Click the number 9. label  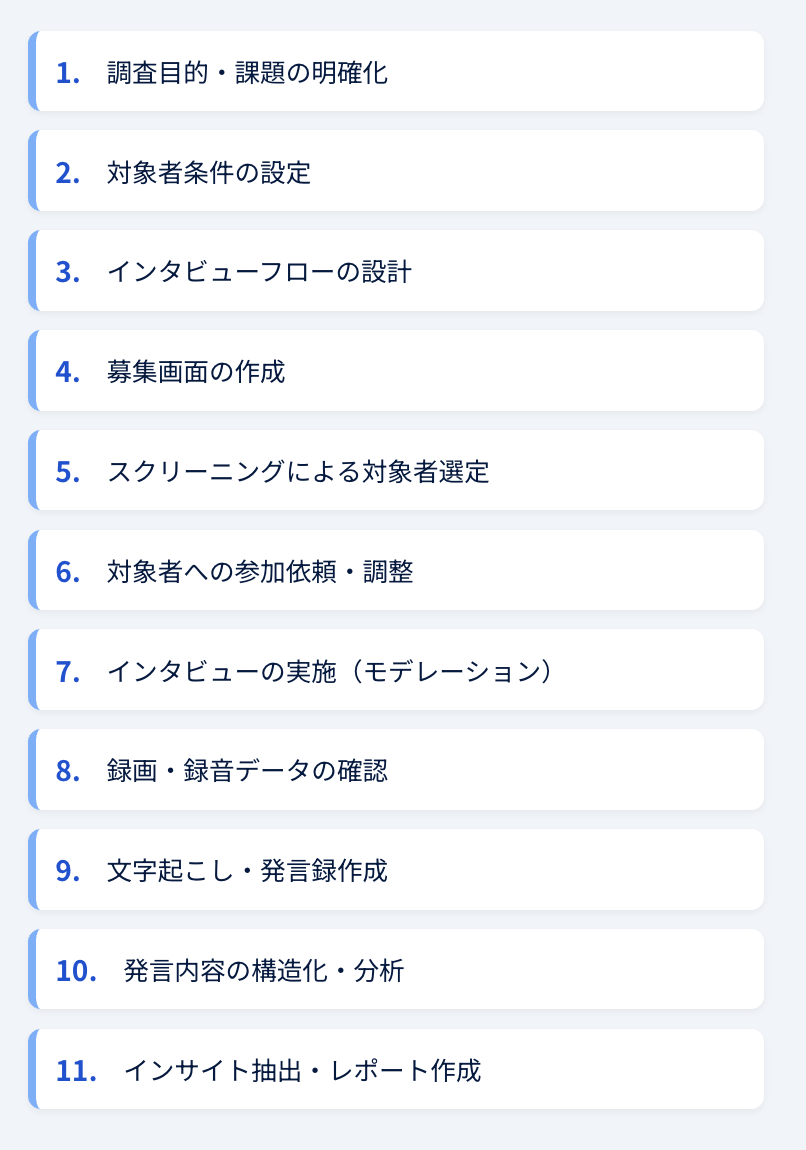point(68,871)
